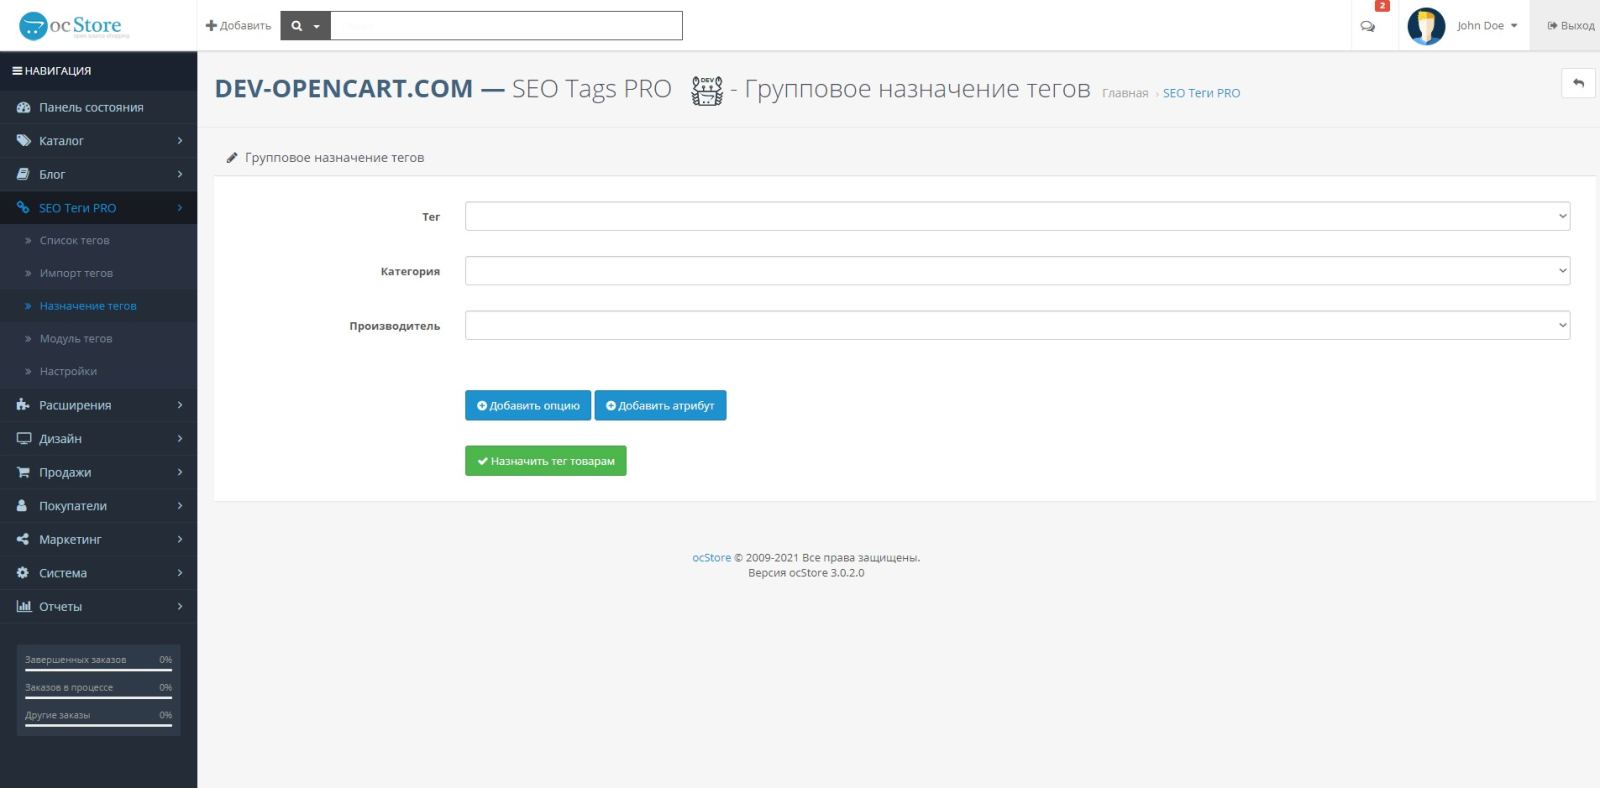Click the DEV robot logo in heading
The image size is (1600, 789).
click(707, 90)
